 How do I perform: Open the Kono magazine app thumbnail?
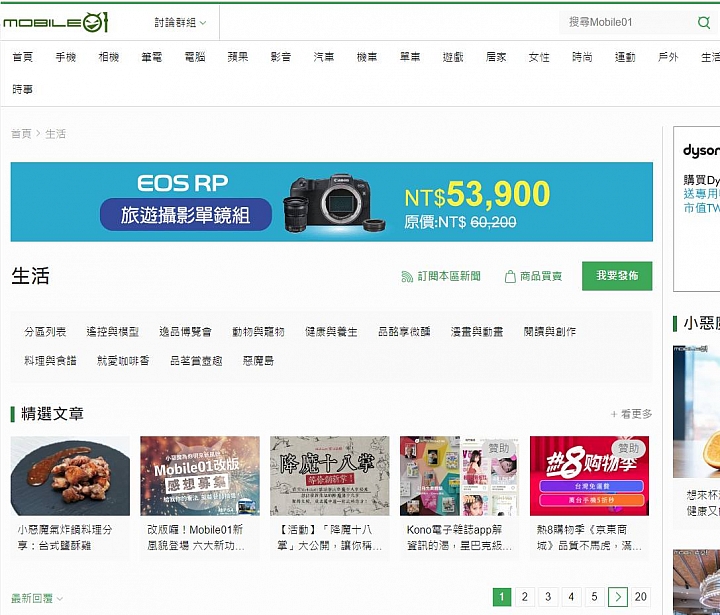point(459,476)
